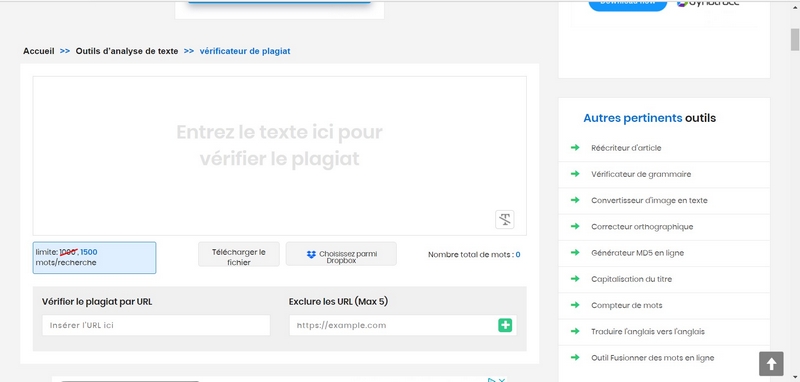Click green arrow beside Correcteur orthographique
800x382 pixels.
coord(575,226)
